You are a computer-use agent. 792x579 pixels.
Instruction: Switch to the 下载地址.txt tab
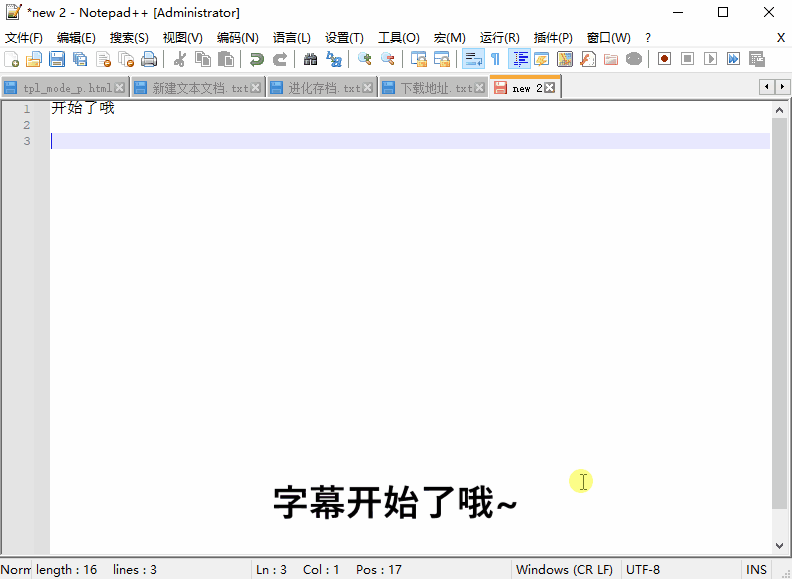[x=433, y=88]
